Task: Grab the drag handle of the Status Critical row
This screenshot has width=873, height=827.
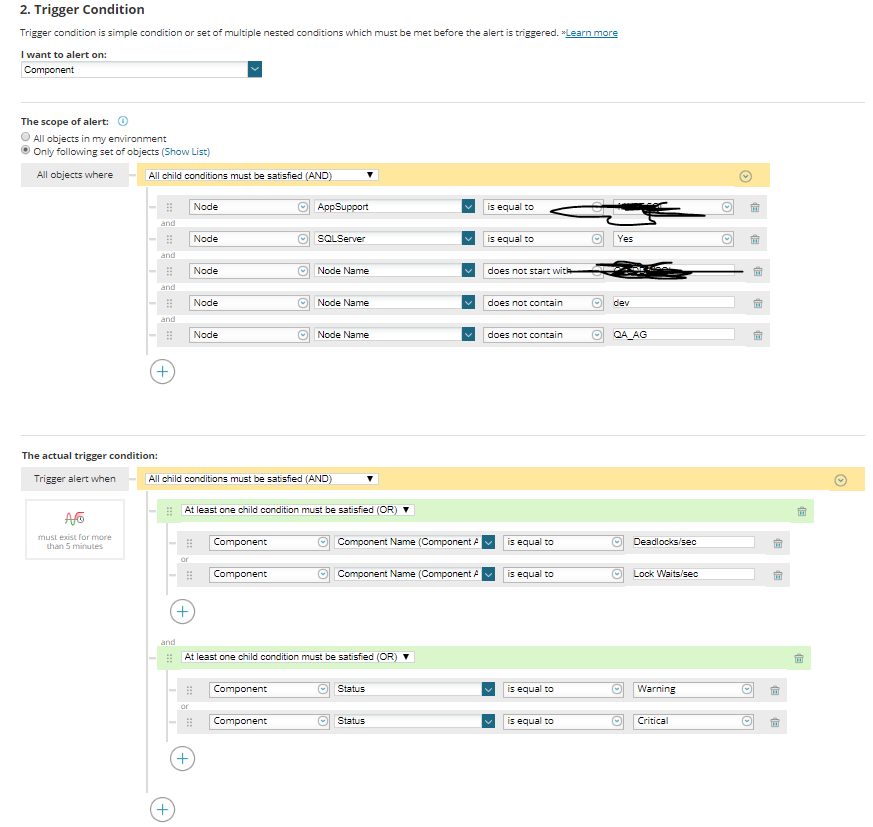Action: (189, 722)
